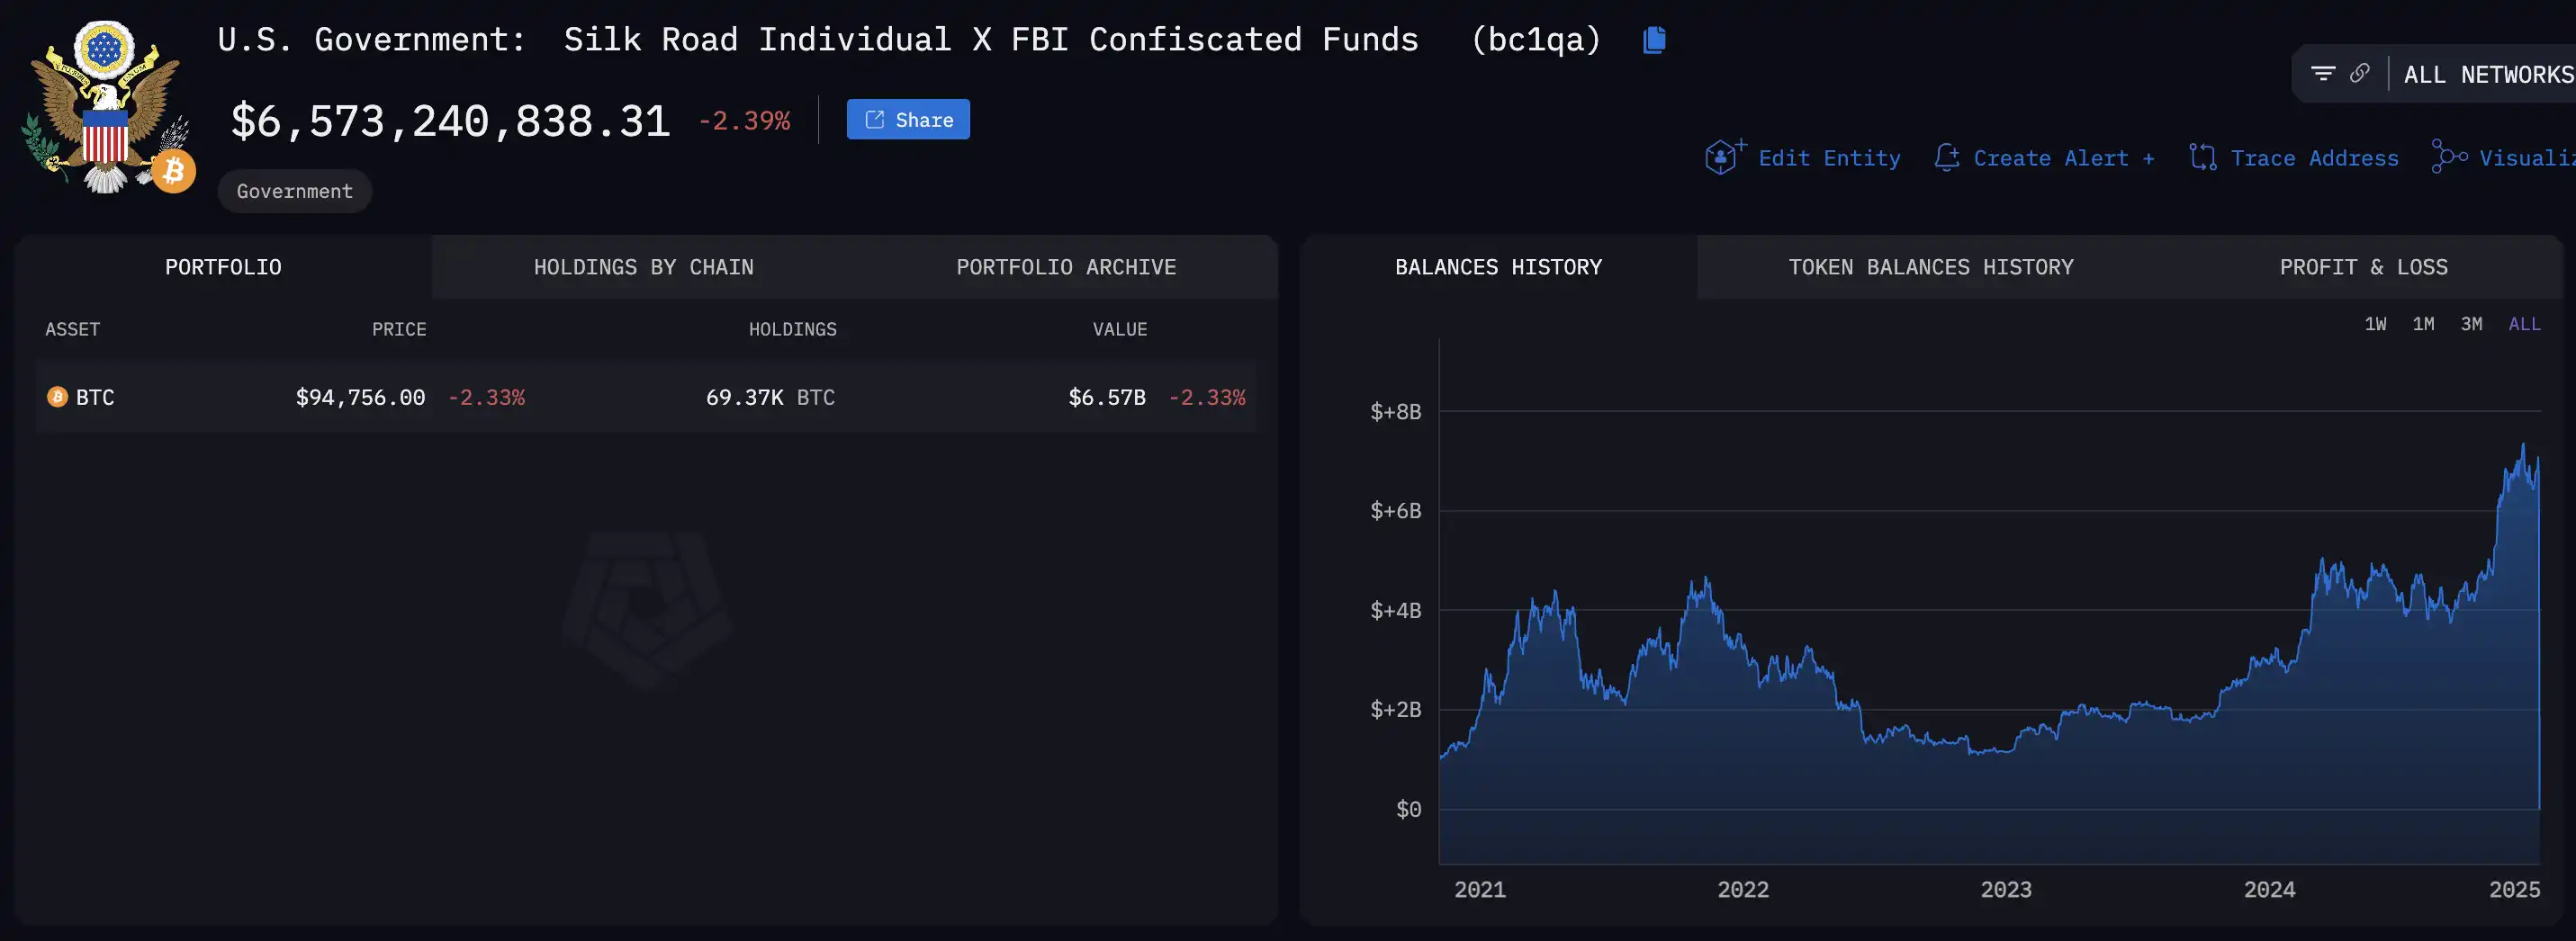The height and width of the screenshot is (941, 2576).
Task: Open the Profit & Loss tab
Action: pos(2363,267)
